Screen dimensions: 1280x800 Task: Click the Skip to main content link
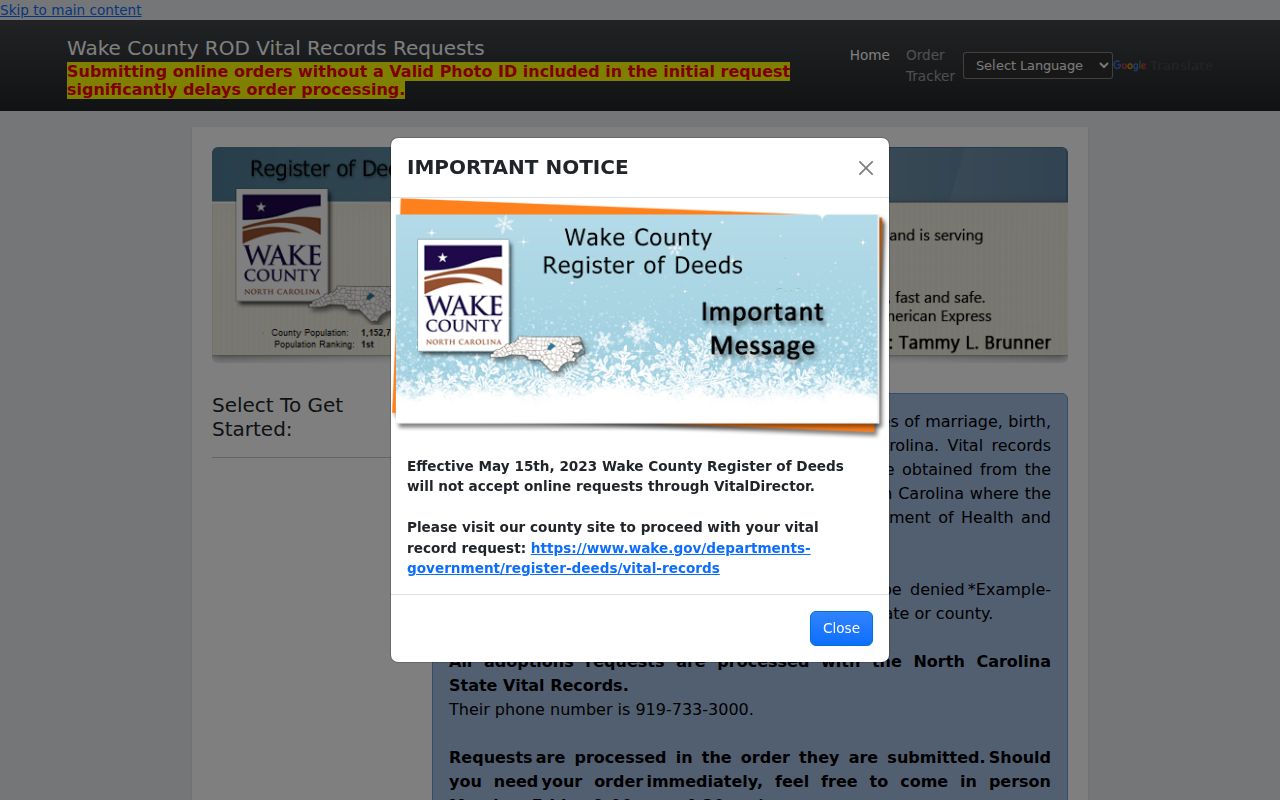tap(71, 10)
